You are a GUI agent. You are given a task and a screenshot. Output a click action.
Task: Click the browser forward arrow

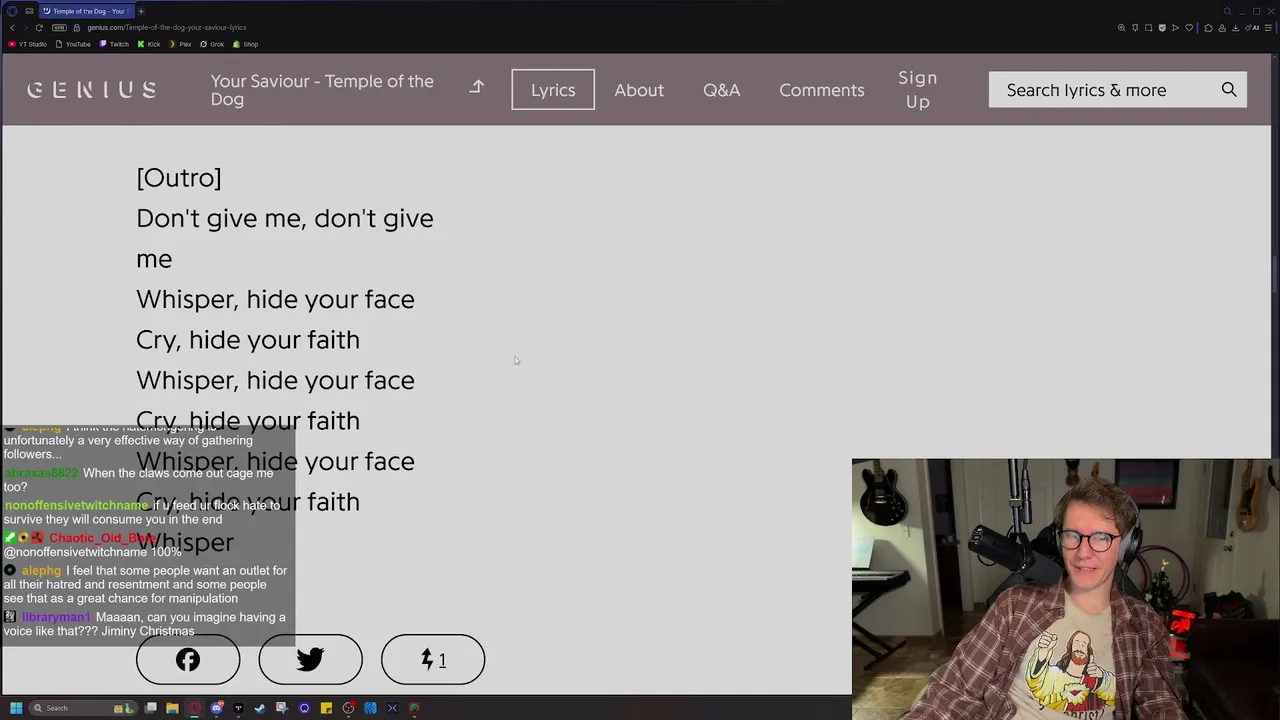(25, 27)
